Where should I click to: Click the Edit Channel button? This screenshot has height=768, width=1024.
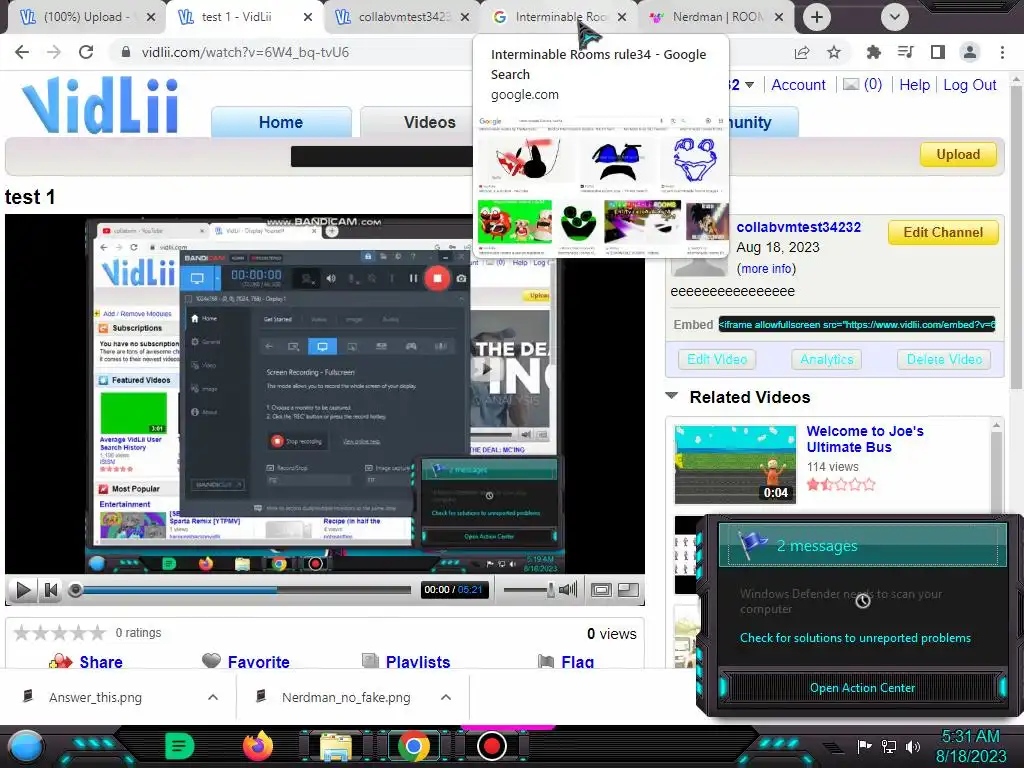click(x=943, y=232)
